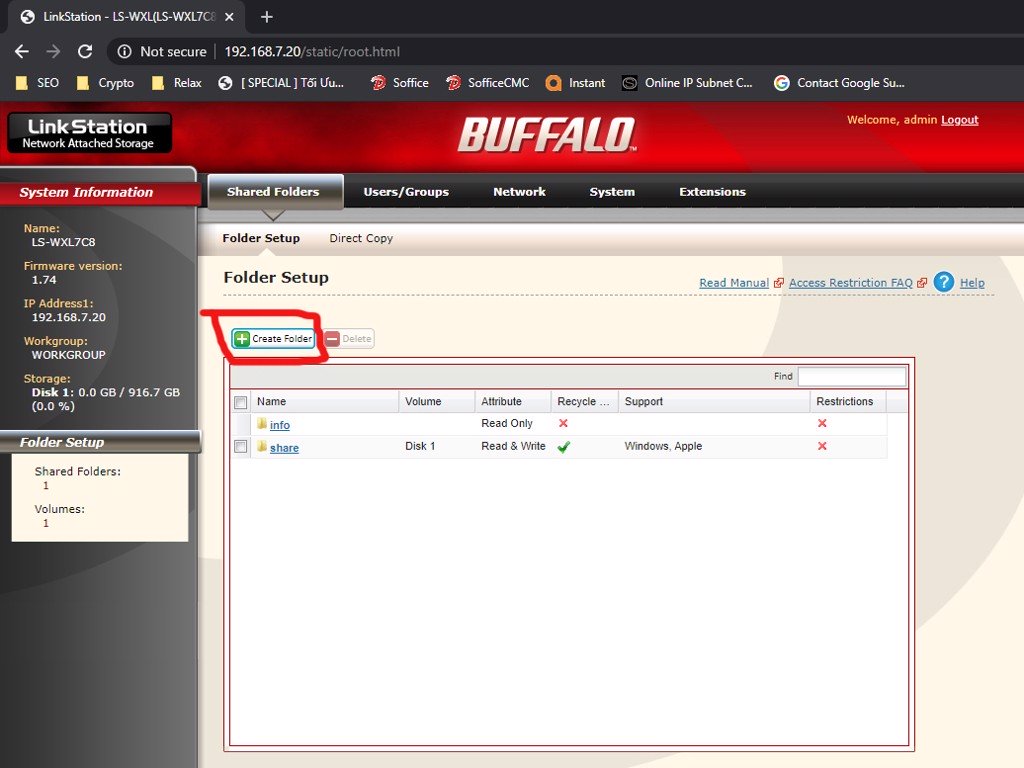This screenshot has width=1024, height=768.
Task: Sort by the Volume column header
Action: (437, 402)
